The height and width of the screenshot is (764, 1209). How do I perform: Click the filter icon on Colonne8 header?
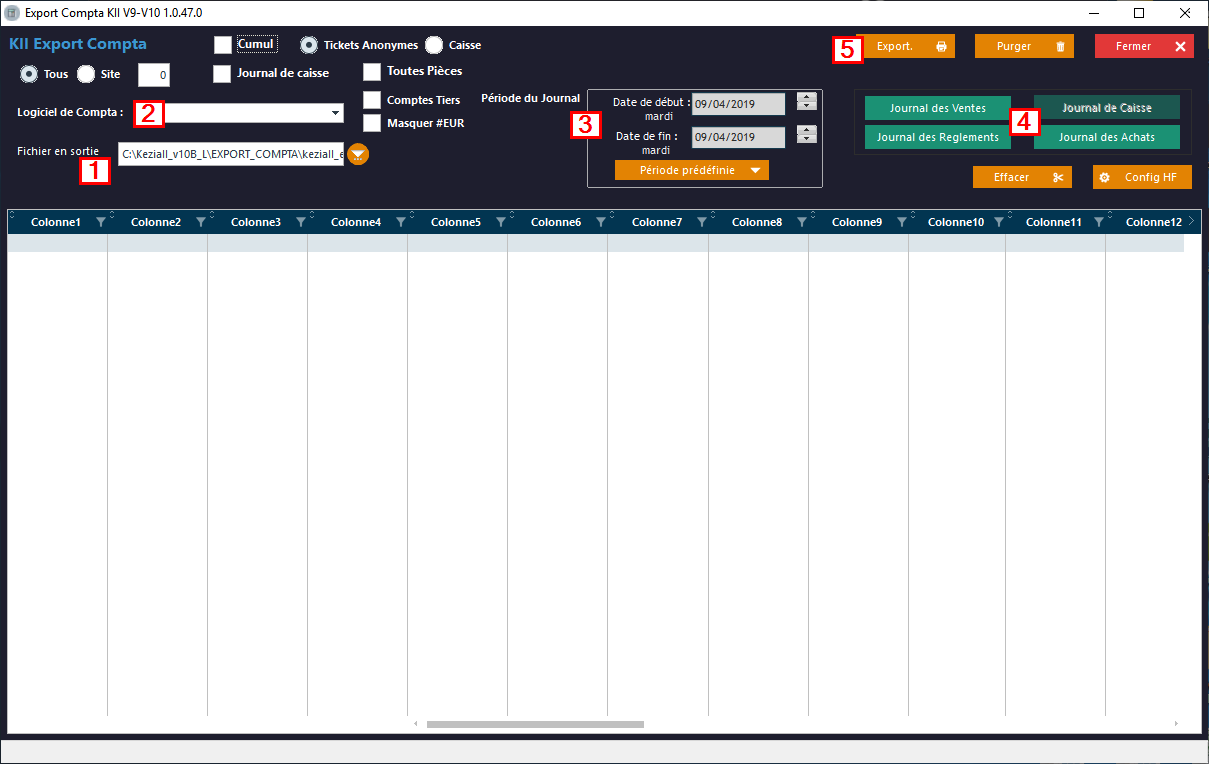tap(802, 222)
